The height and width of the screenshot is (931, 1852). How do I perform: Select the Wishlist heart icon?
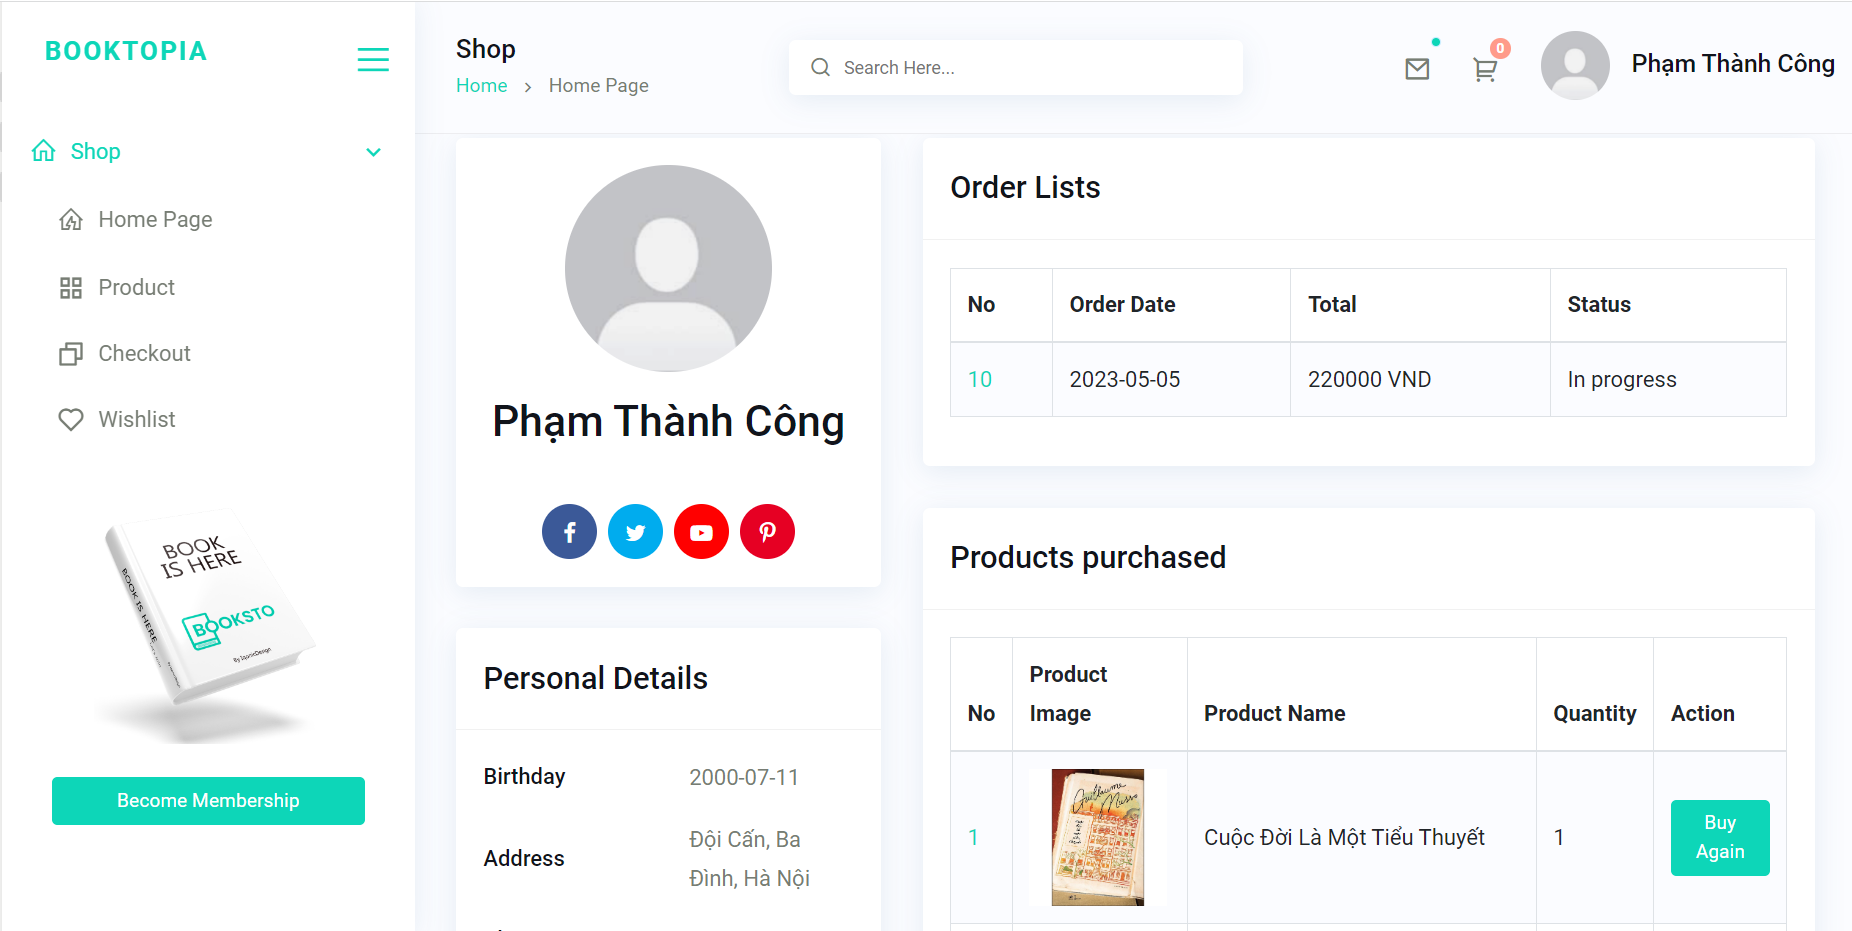(71, 419)
